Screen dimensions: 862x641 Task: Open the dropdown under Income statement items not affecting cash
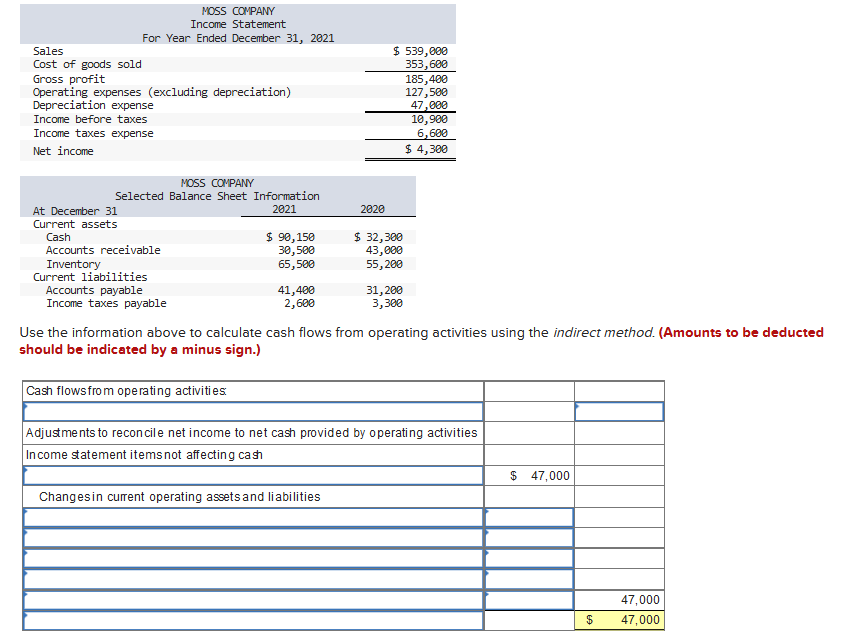(253, 476)
